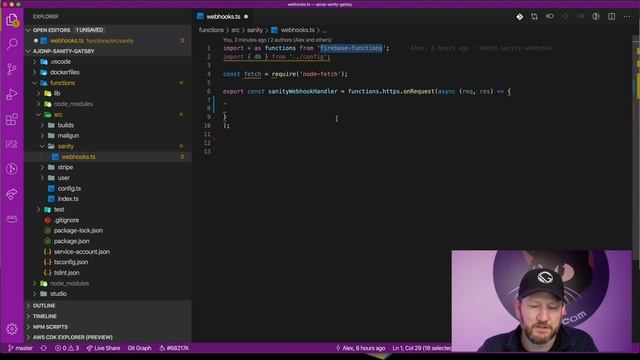Open the AWS view in activity bar
This screenshot has height=360, width=640.
[12, 219]
